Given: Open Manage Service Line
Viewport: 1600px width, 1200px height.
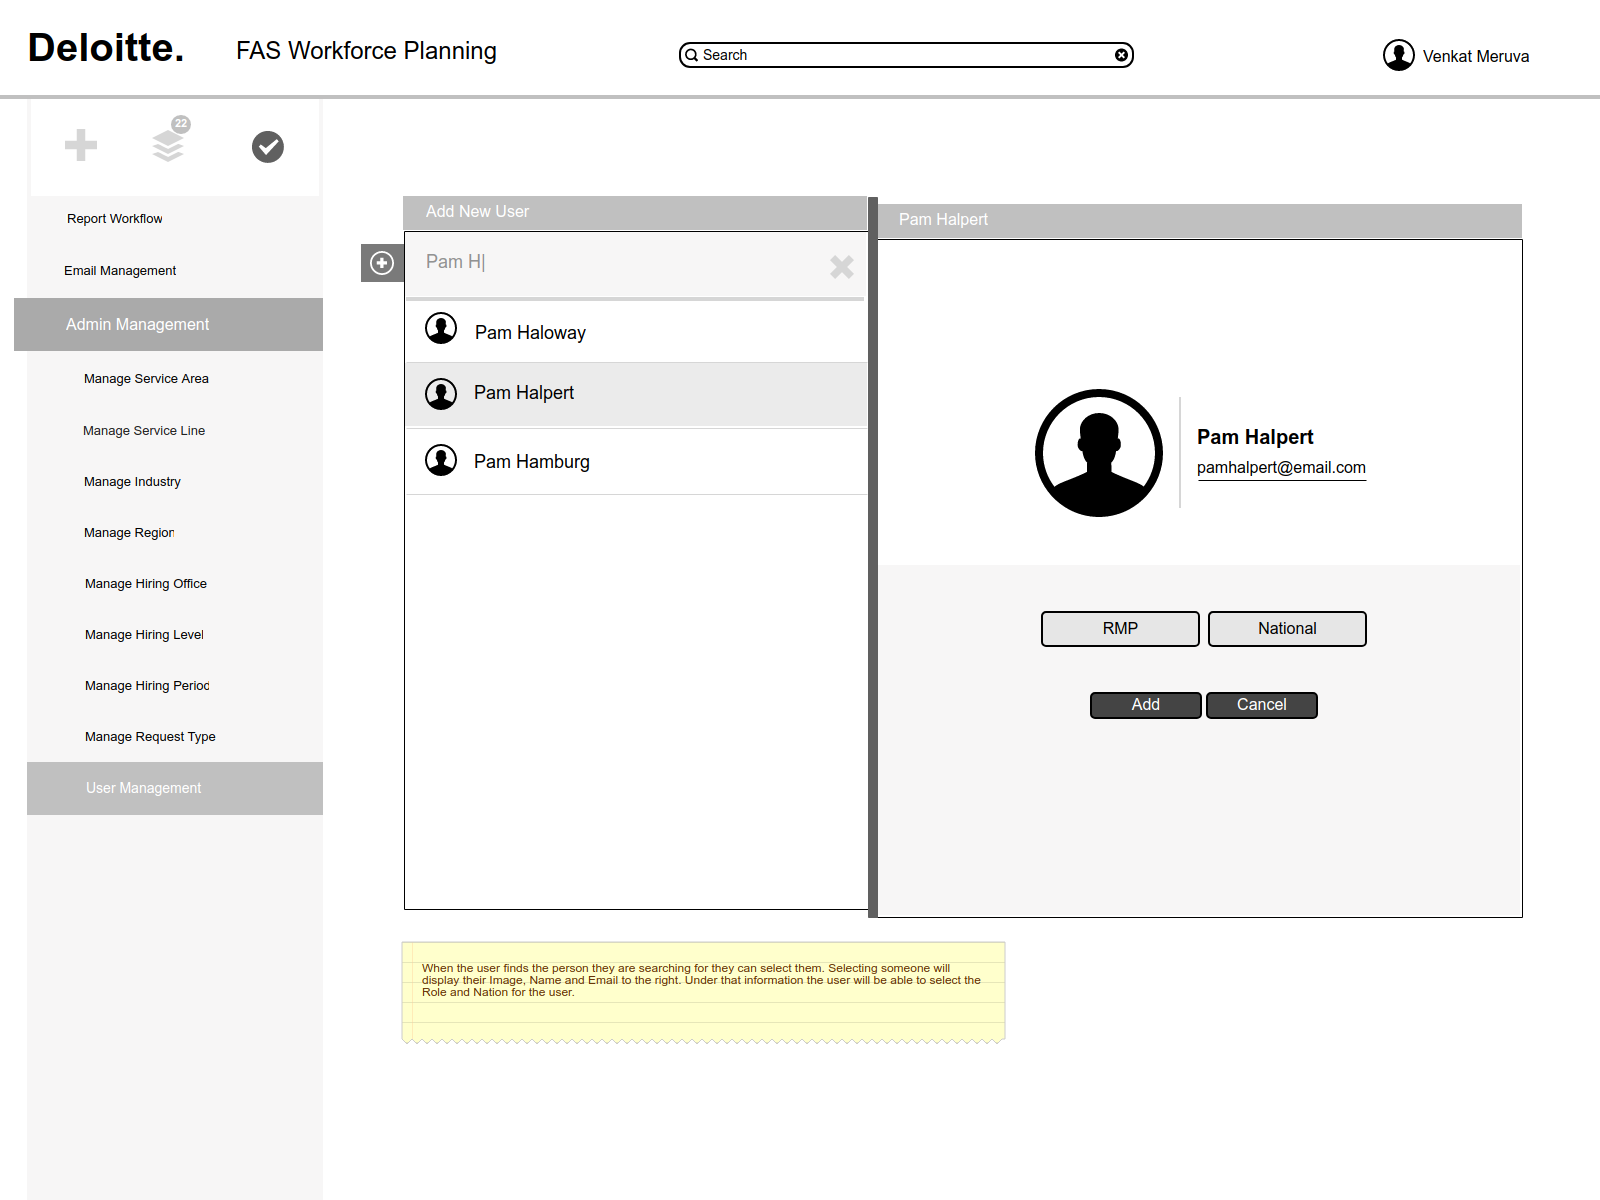Looking at the screenshot, I should (x=144, y=431).
